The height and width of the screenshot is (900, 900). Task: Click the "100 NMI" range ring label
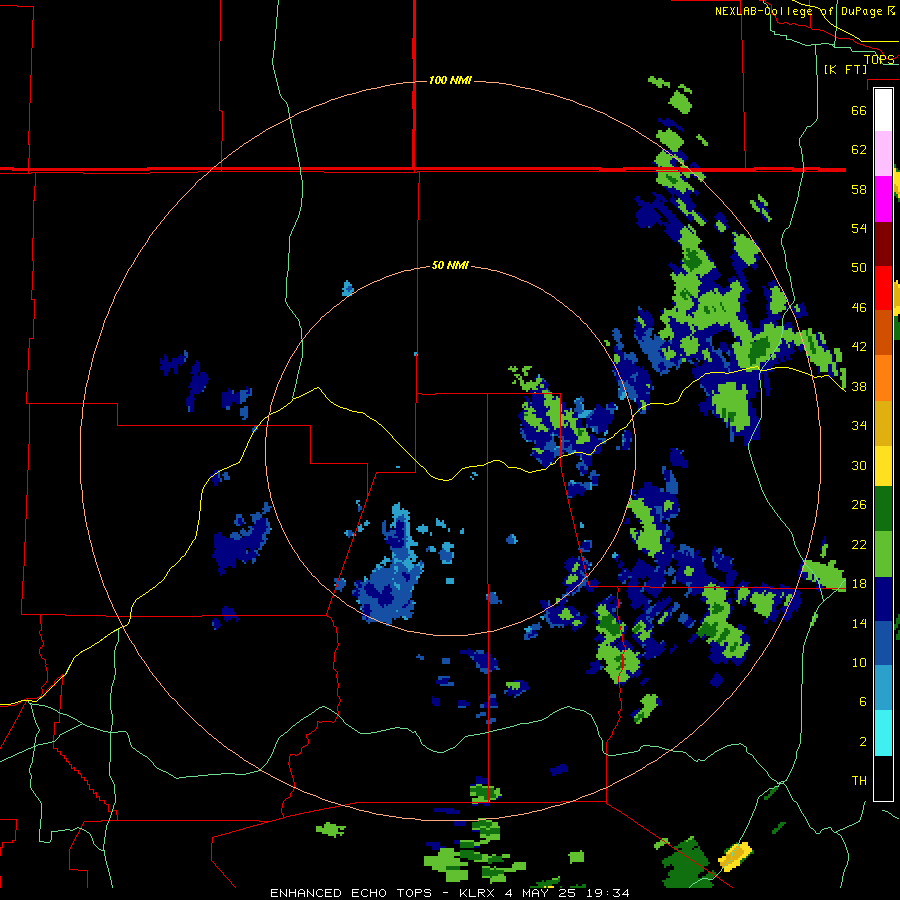[451, 80]
